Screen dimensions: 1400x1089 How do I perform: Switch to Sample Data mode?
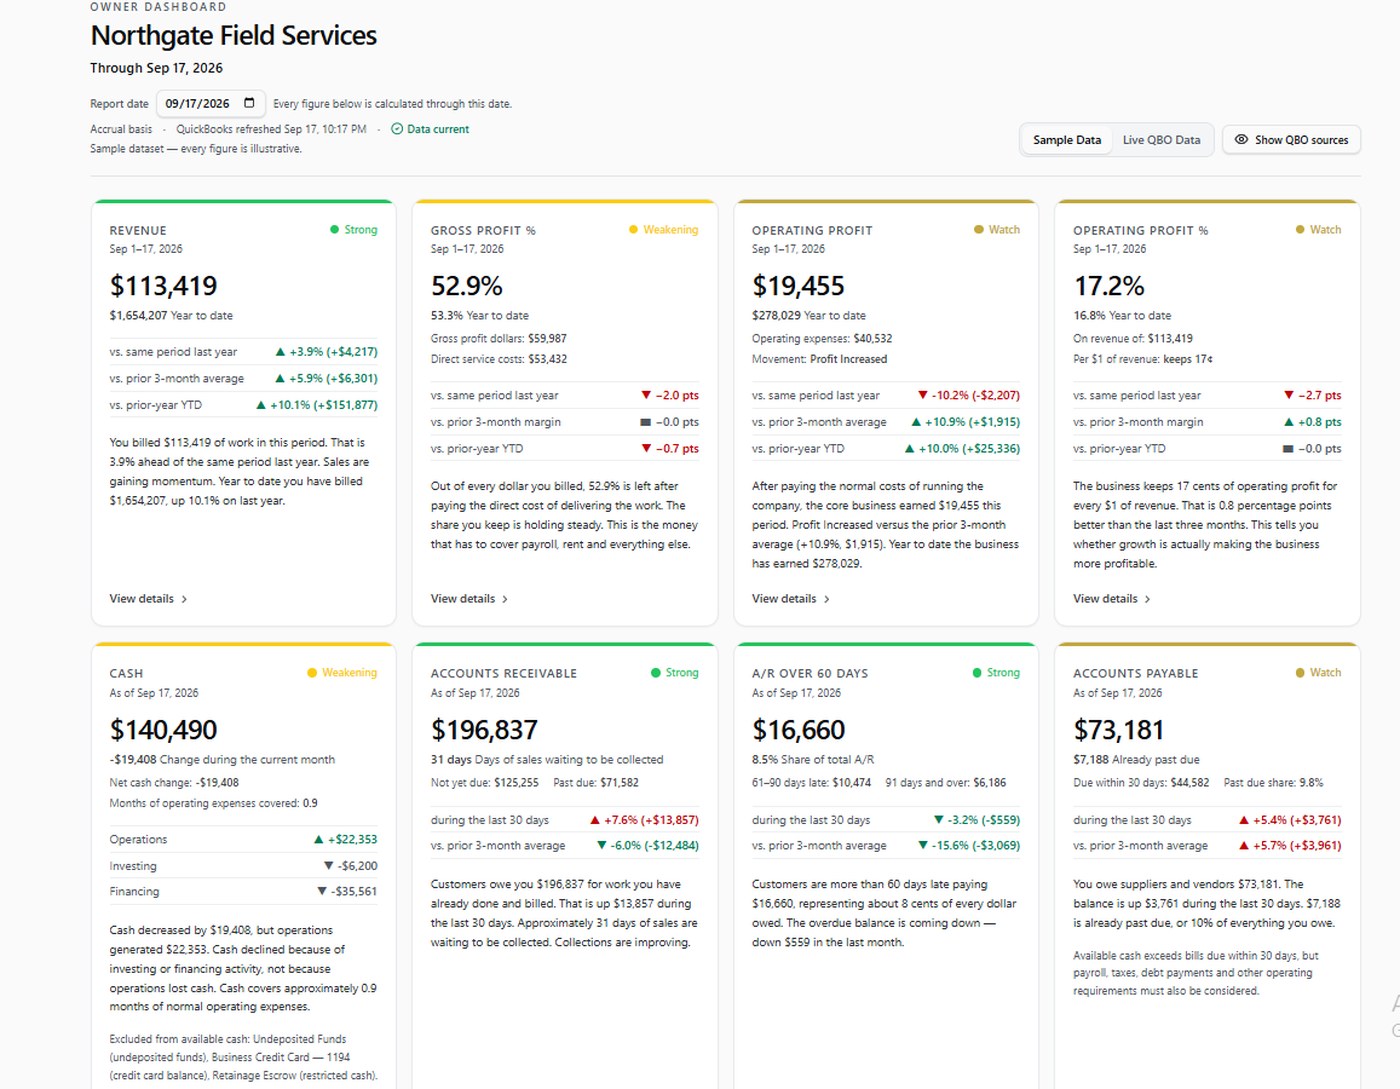coord(1066,140)
